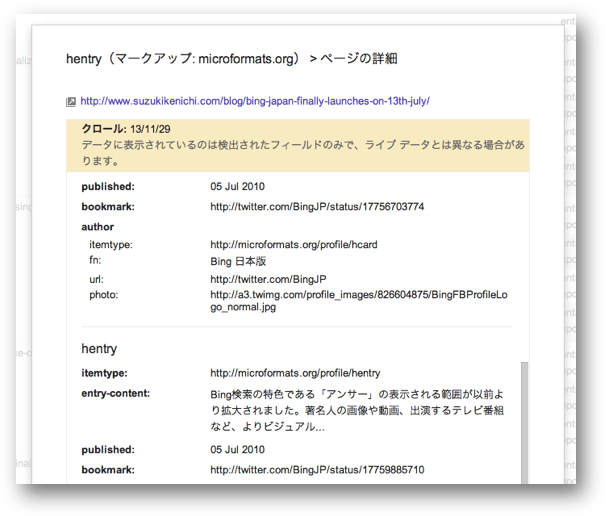Open the suzukikenichi.com blog post link
Image resolution: width=606 pixels, height=516 pixels.
[x=255, y=101]
